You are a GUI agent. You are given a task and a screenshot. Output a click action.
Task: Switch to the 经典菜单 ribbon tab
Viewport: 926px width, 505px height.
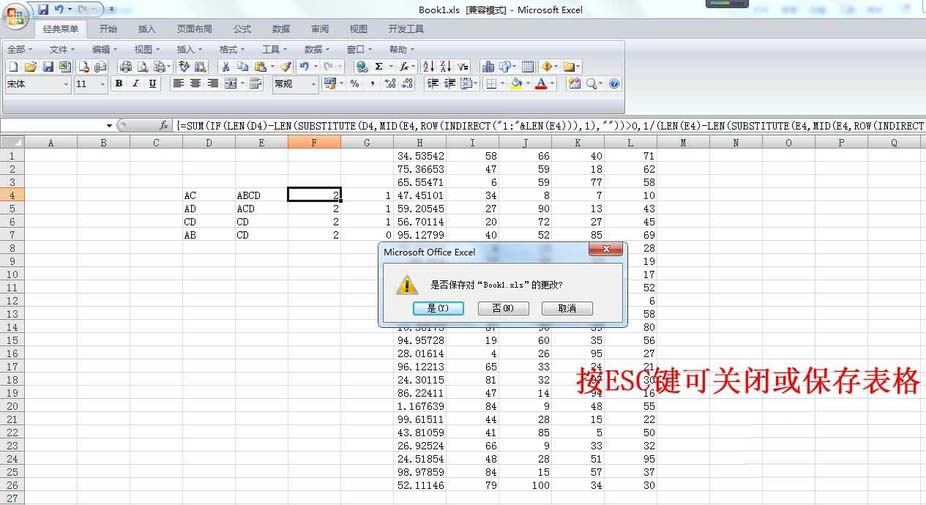(60, 29)
